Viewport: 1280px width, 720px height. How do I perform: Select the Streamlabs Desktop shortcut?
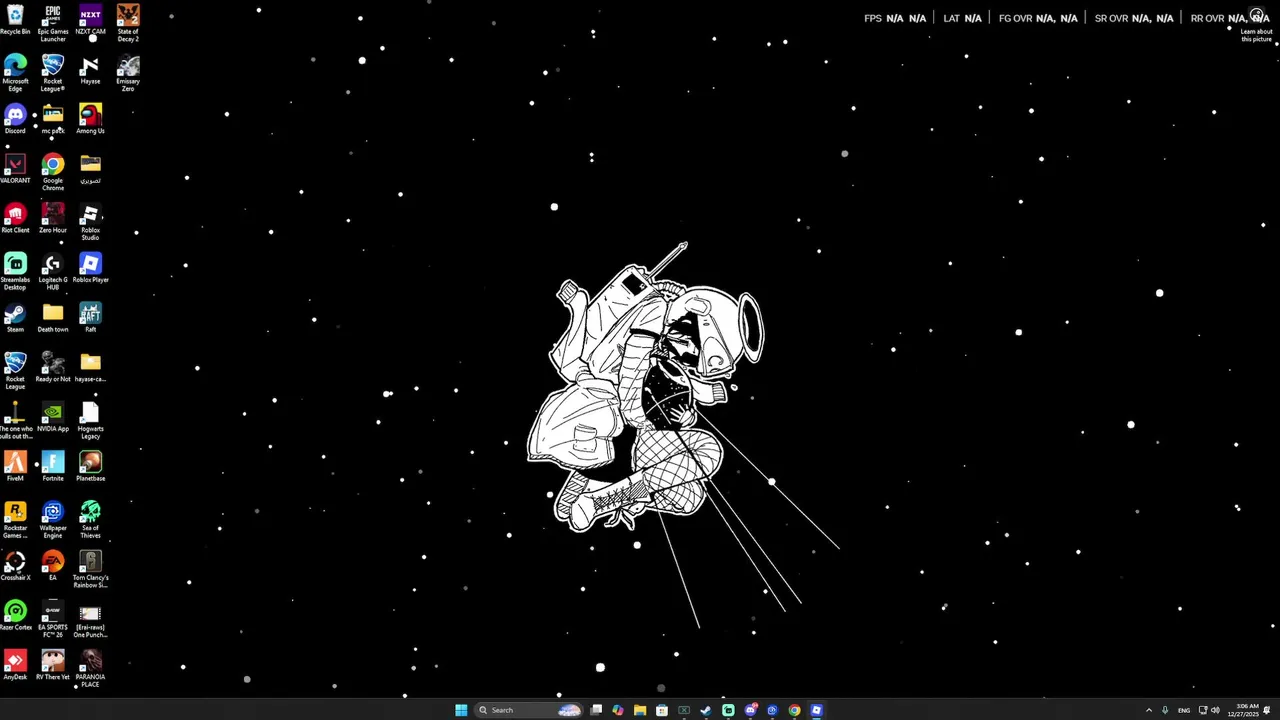15,272
